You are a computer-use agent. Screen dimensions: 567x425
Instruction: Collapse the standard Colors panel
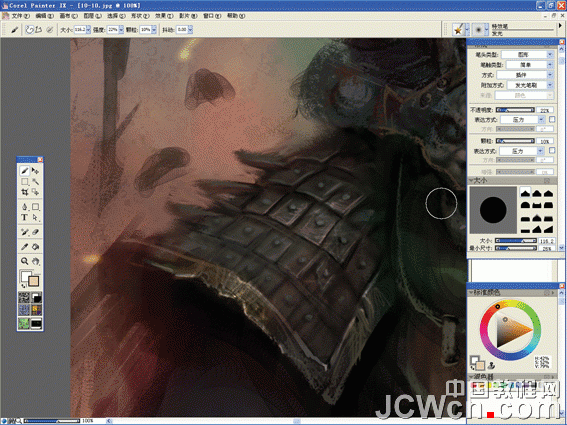(x=471, y=292)
